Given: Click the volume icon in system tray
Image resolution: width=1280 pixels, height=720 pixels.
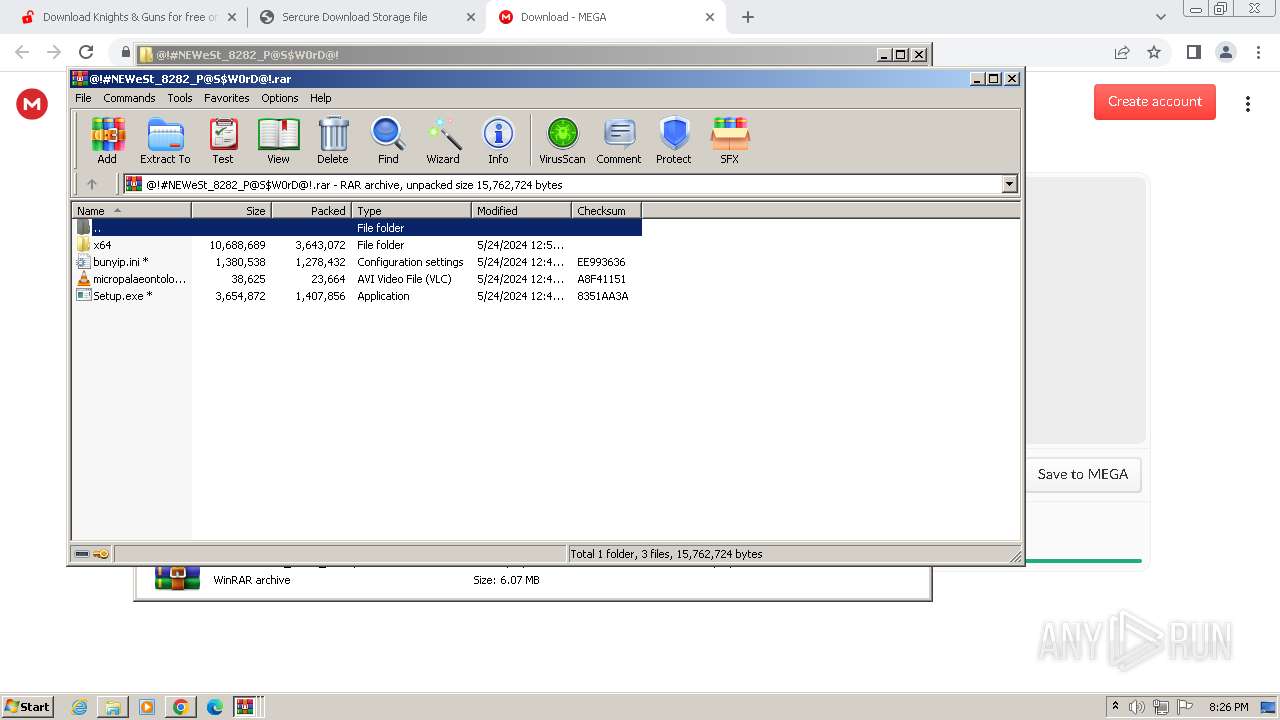Looking at the screenshot, I should [x=1137, y=707].
